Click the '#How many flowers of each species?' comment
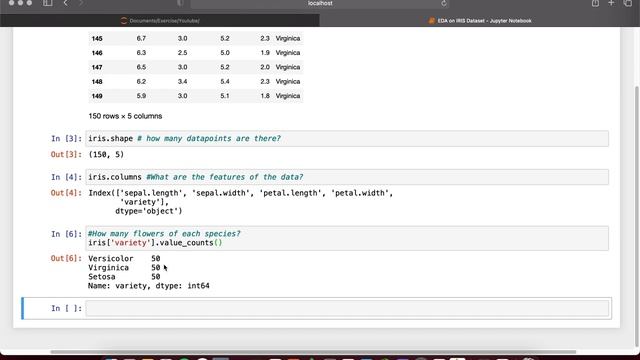 (164, 234)
